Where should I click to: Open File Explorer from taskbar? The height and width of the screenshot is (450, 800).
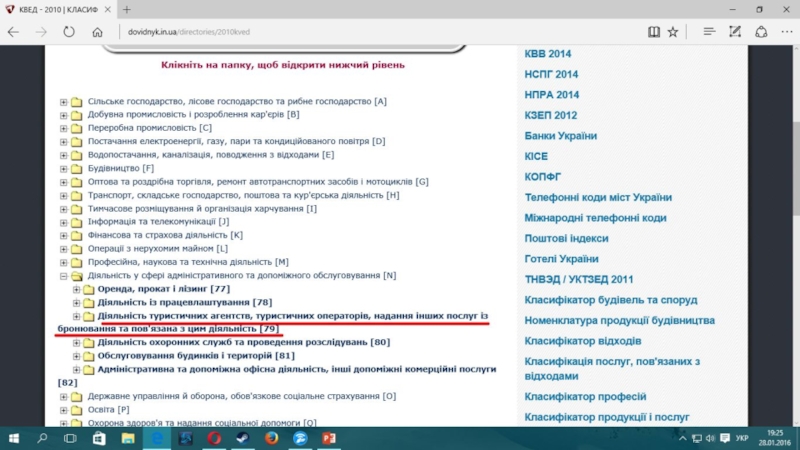(x=128, y=438)
